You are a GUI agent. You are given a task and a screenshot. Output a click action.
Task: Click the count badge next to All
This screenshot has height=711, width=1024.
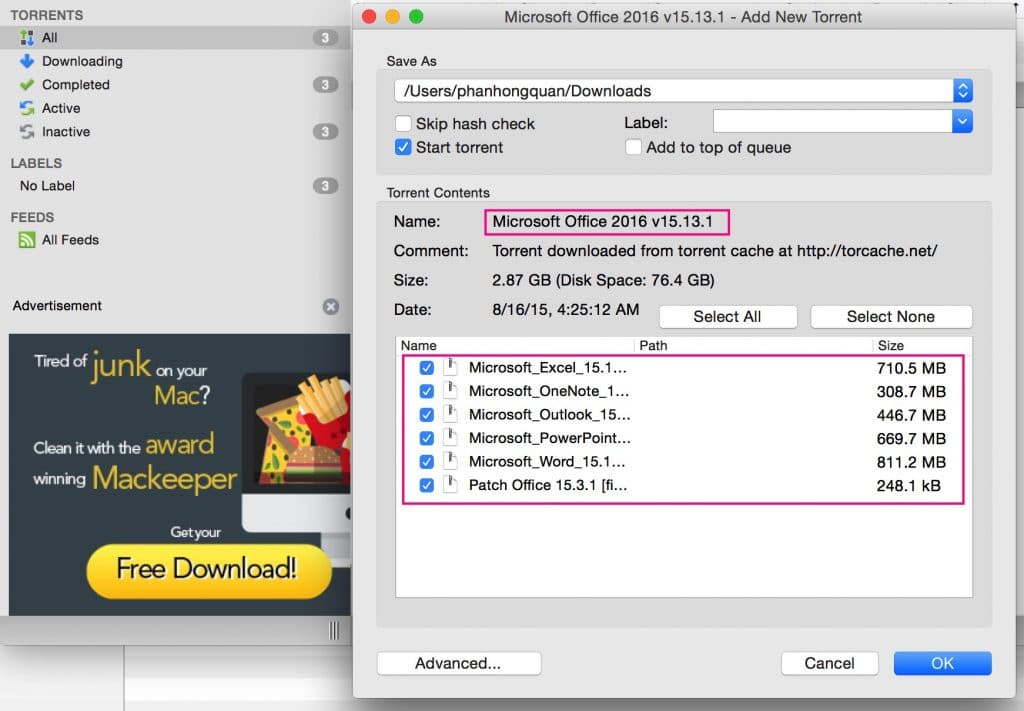click(x=325, y=38)
